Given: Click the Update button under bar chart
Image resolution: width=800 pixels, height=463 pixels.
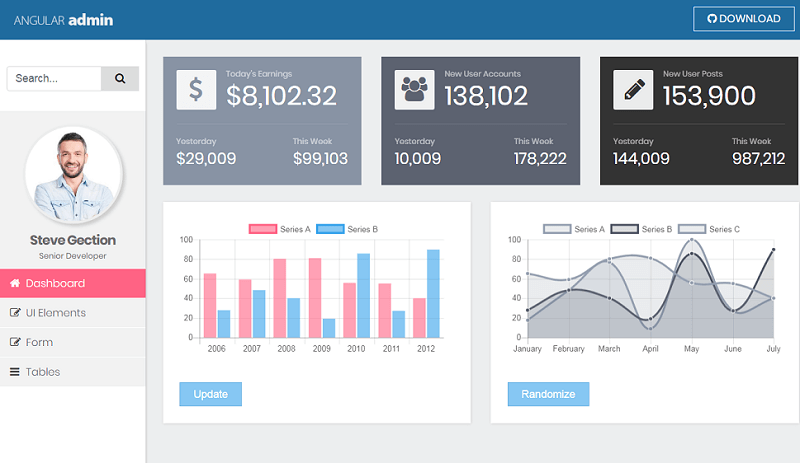Looking at the screenshot, I should (210, 394).
